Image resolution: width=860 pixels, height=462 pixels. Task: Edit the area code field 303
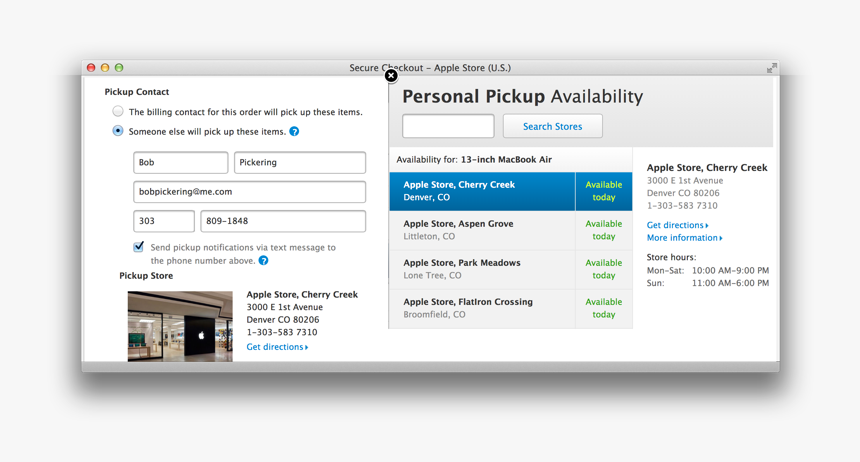coord(164,221)
